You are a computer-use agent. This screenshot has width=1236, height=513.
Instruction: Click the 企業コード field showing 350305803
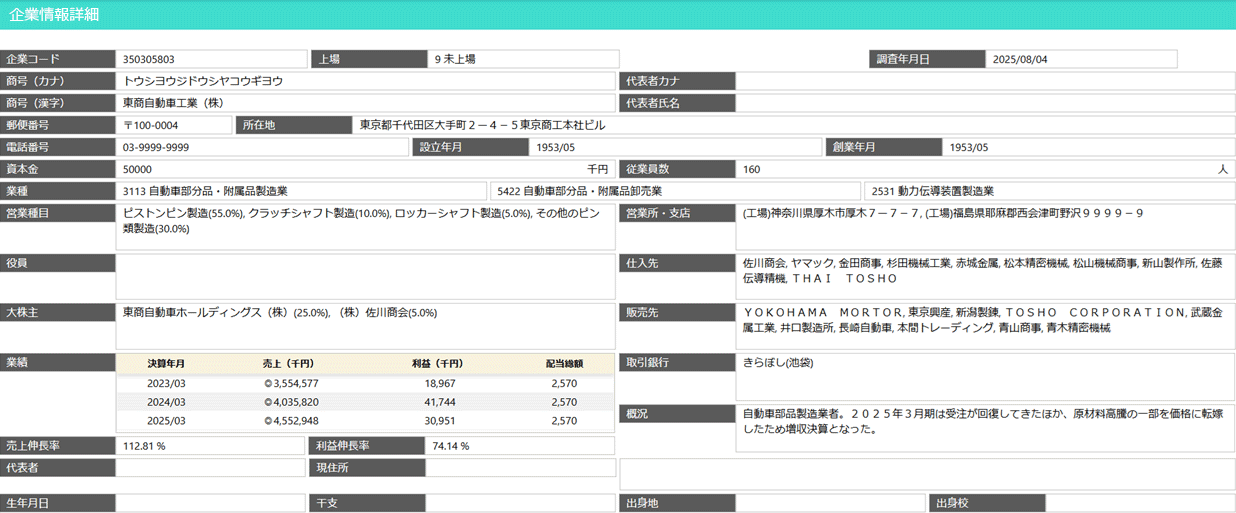(212, 59)
